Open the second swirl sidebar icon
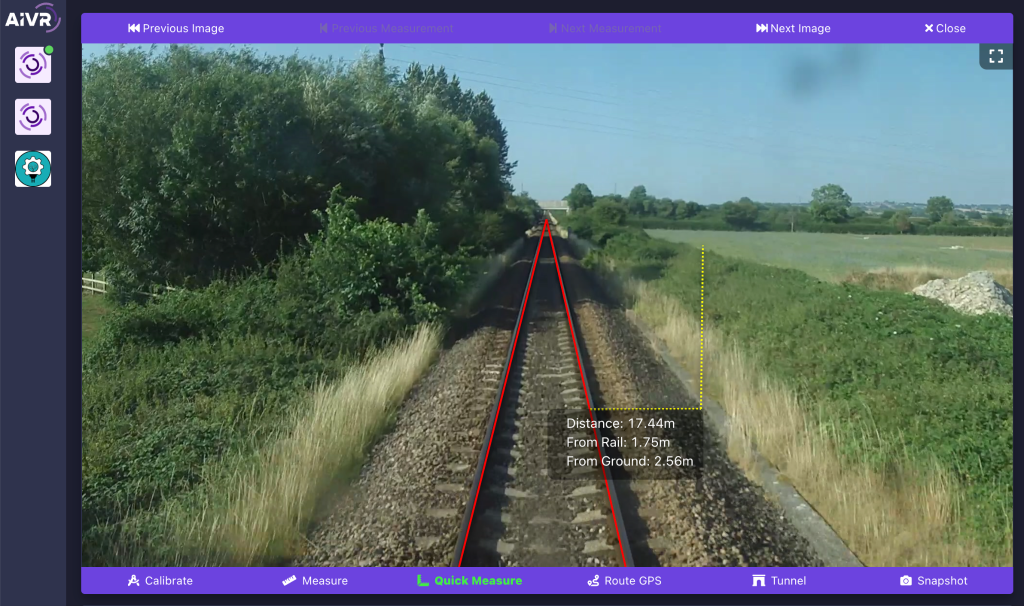Screen dimensions: 1024x606 pyautogui.click(x=33, y=117)
